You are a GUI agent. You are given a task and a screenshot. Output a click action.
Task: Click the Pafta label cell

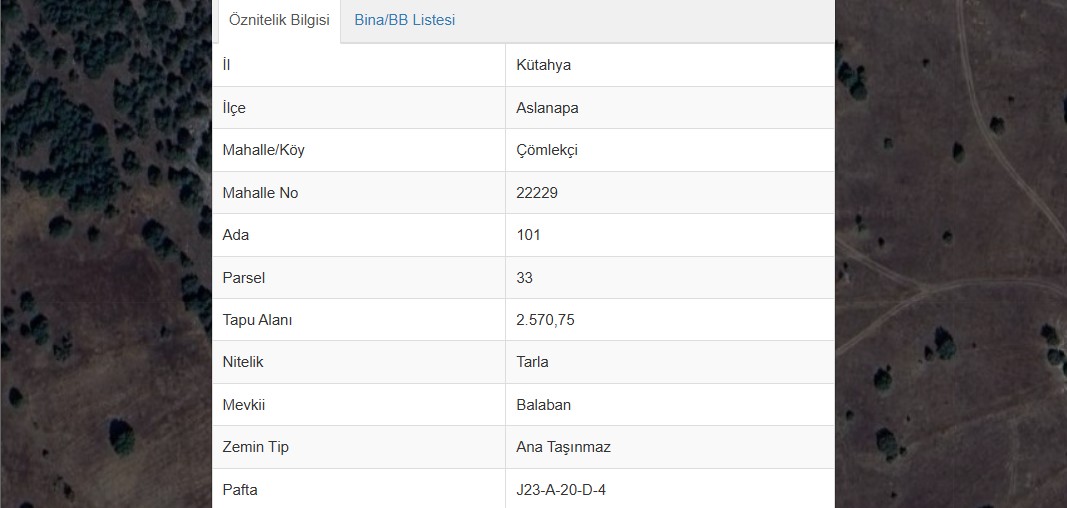point(359,489)
